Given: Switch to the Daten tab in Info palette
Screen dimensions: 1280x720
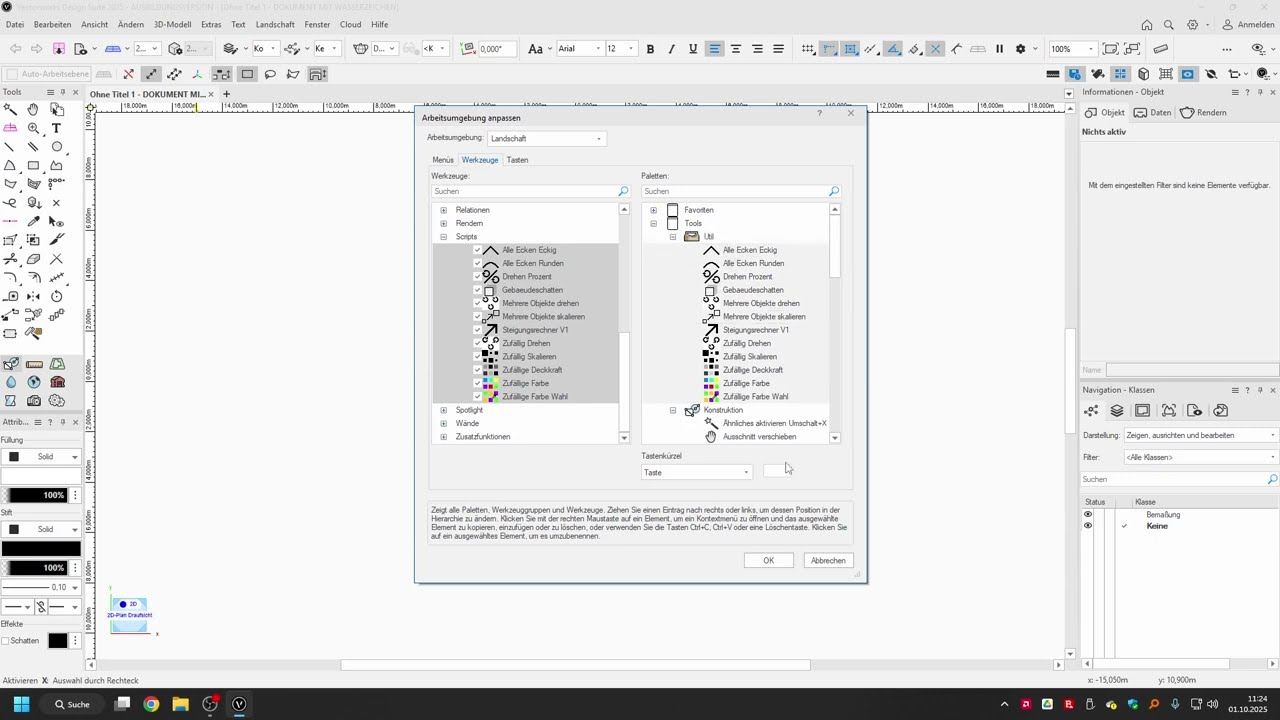Looking at the screenshot, I should pos(1152,112).
